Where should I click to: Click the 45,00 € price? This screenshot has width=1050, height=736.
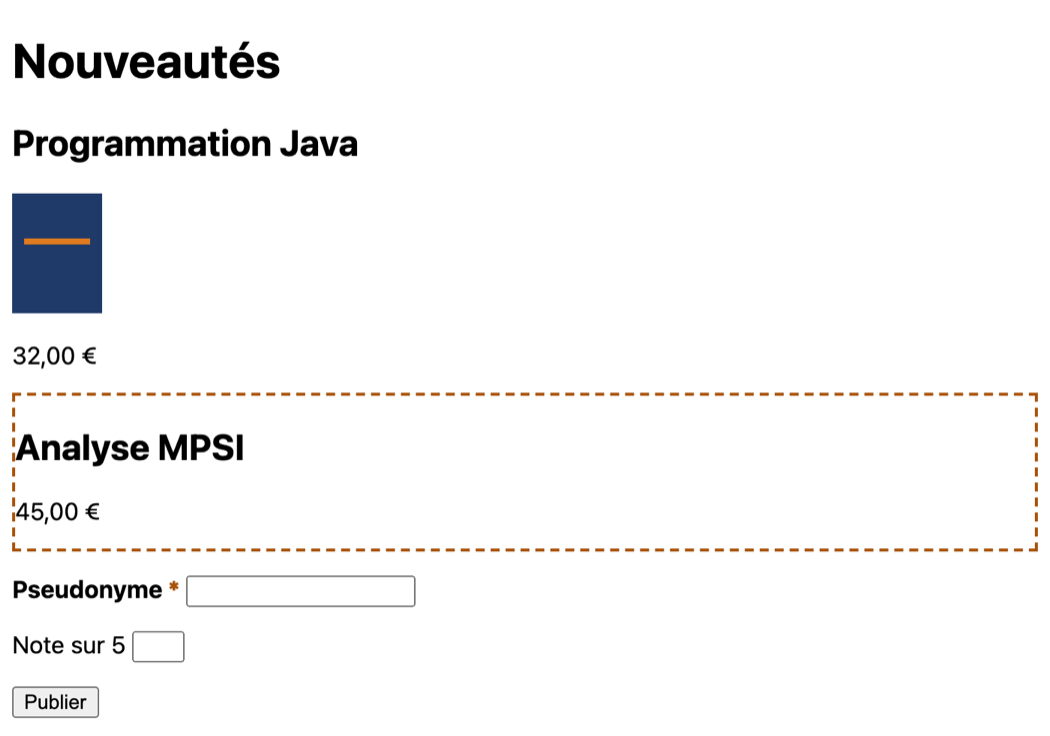point(58,512)
